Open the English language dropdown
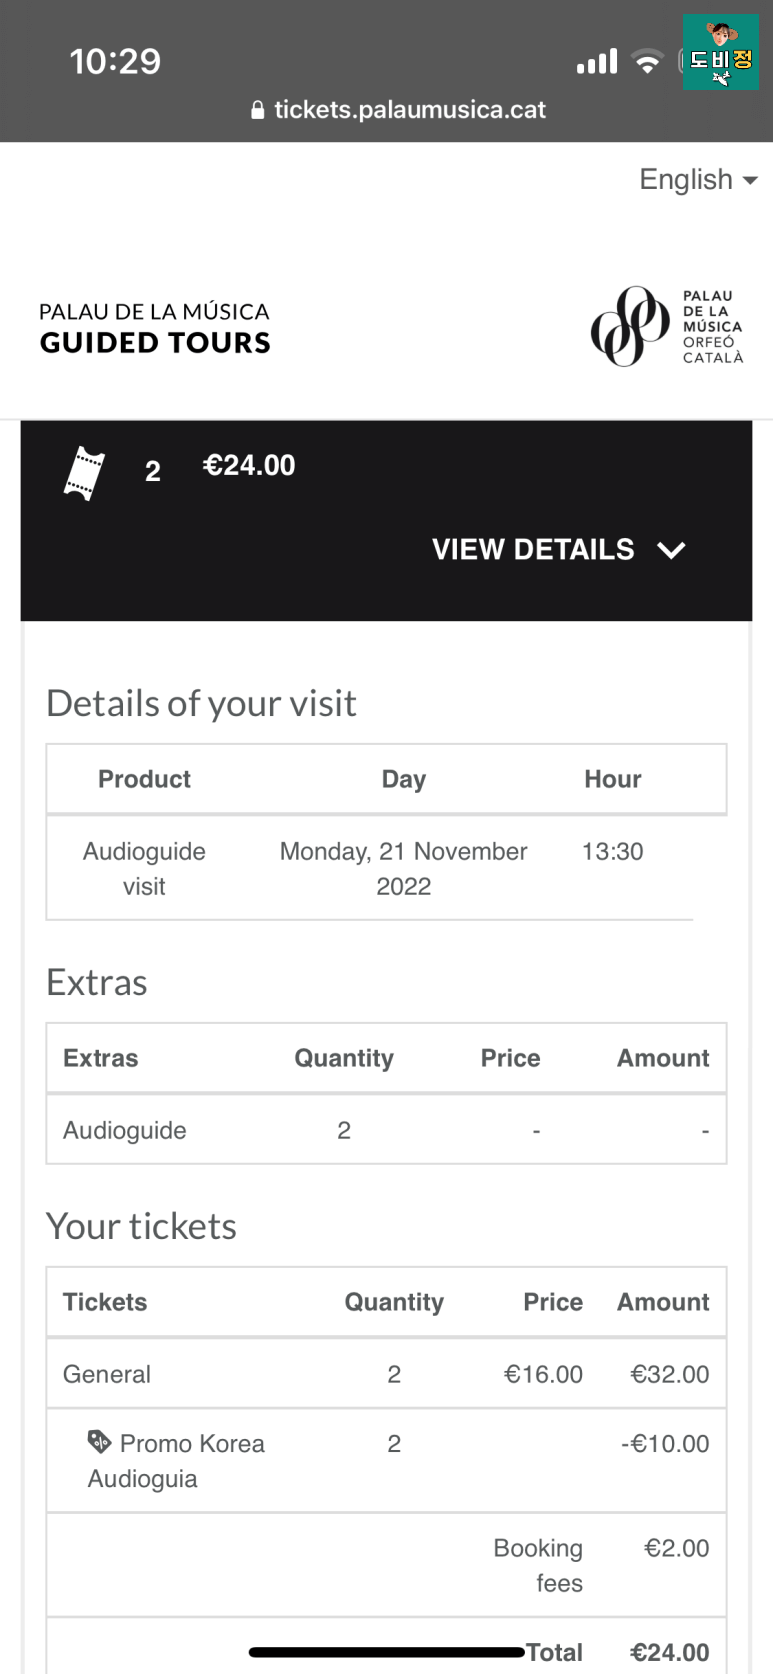 point(698,179)
